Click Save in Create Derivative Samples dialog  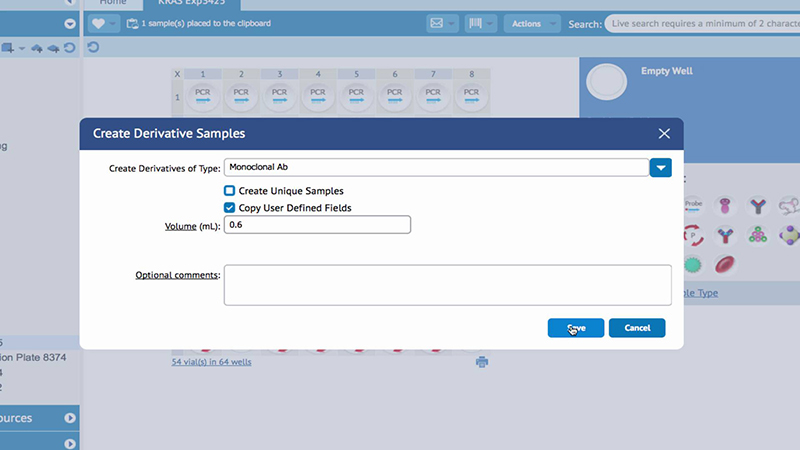click(576, 328)
